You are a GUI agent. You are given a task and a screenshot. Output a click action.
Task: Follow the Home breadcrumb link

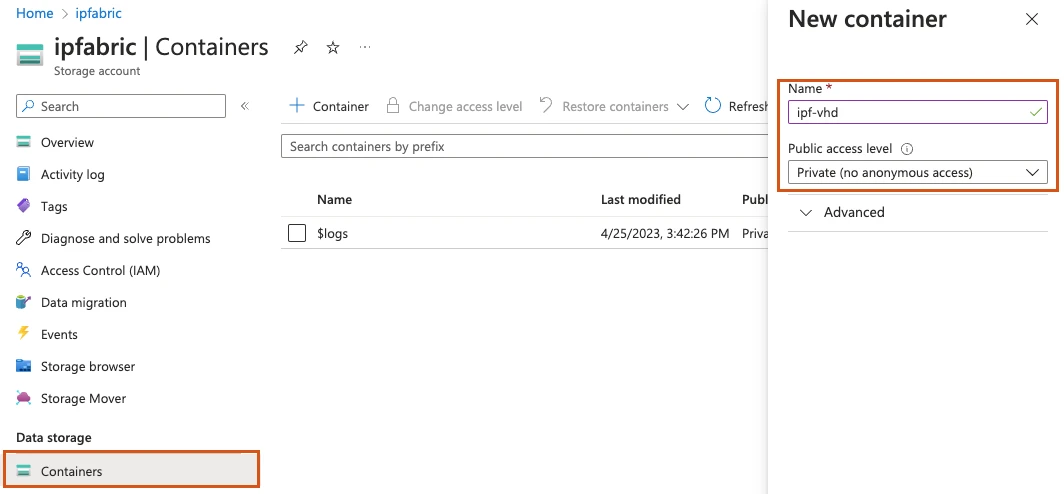coord(34,14)
